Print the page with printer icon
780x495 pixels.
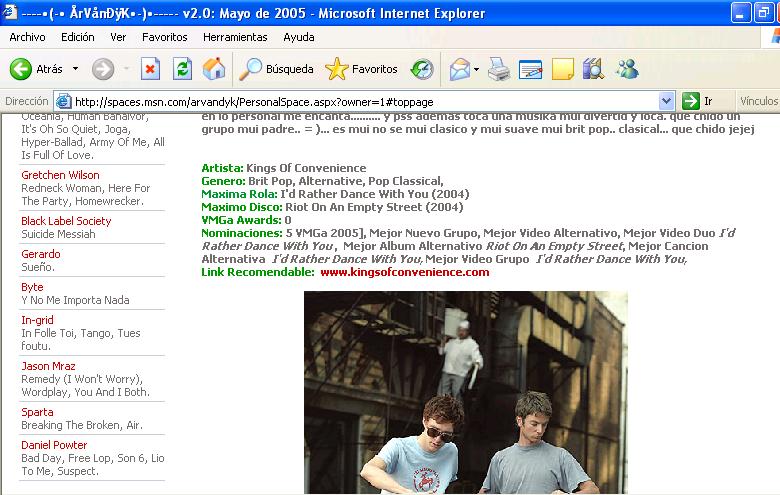[498, 69]
